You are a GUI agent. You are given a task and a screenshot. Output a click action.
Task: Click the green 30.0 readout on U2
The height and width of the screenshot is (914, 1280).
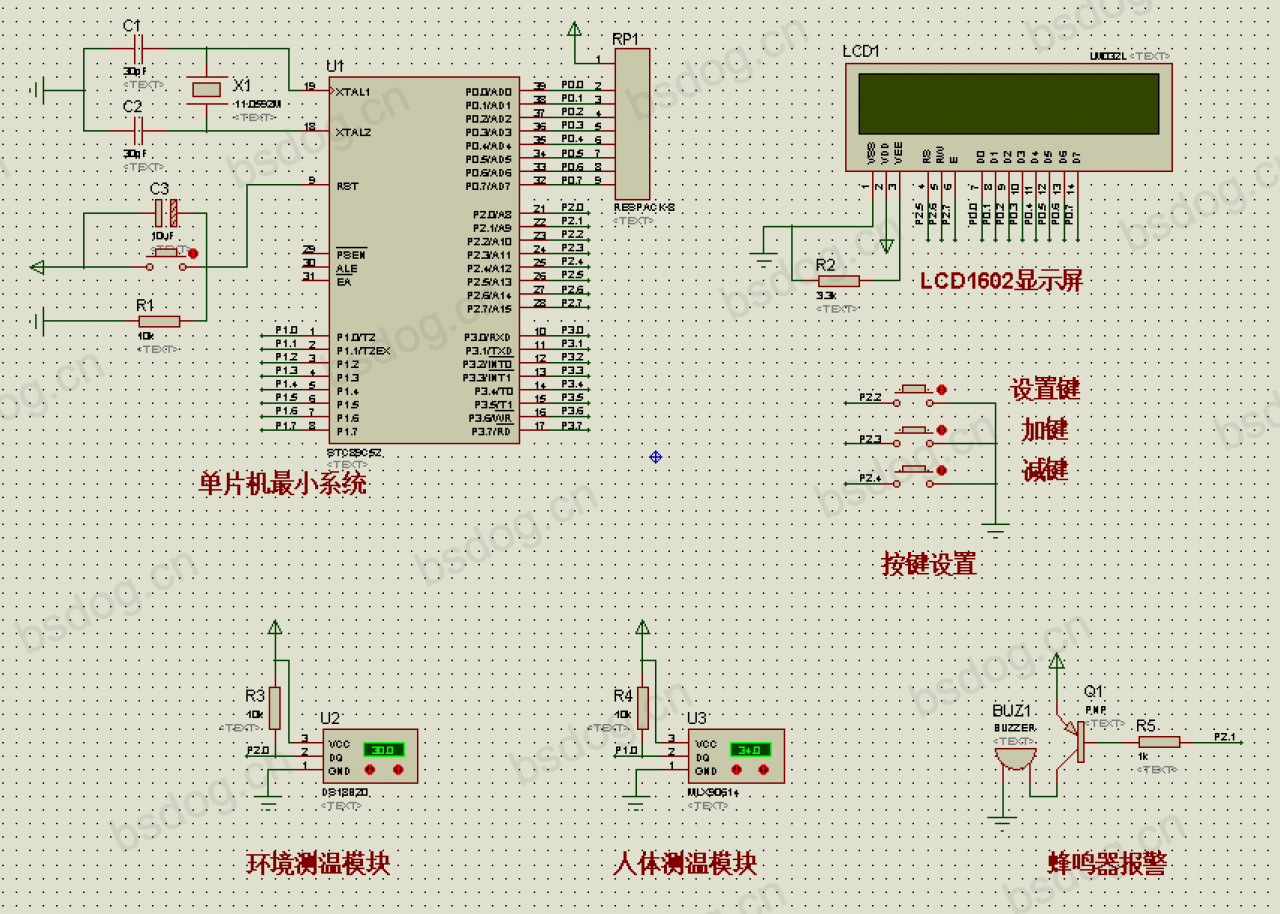click(383, 749)
